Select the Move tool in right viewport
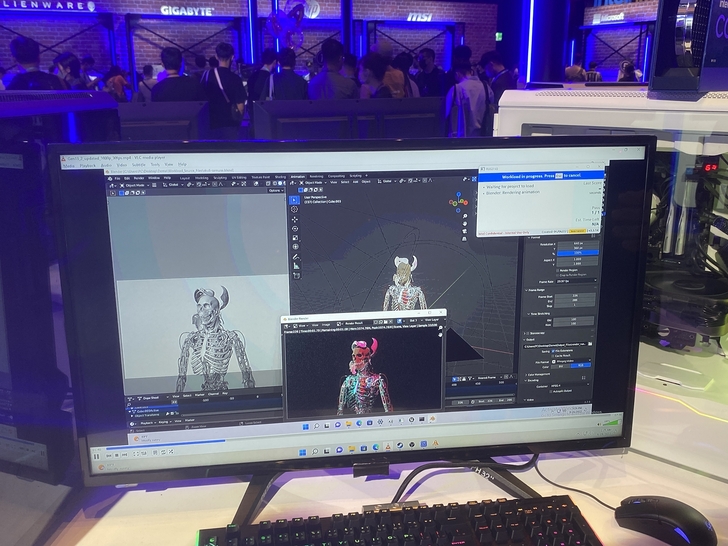Viewport: 728px width, 546px height. pyautogui.click(x=295, y=219)
